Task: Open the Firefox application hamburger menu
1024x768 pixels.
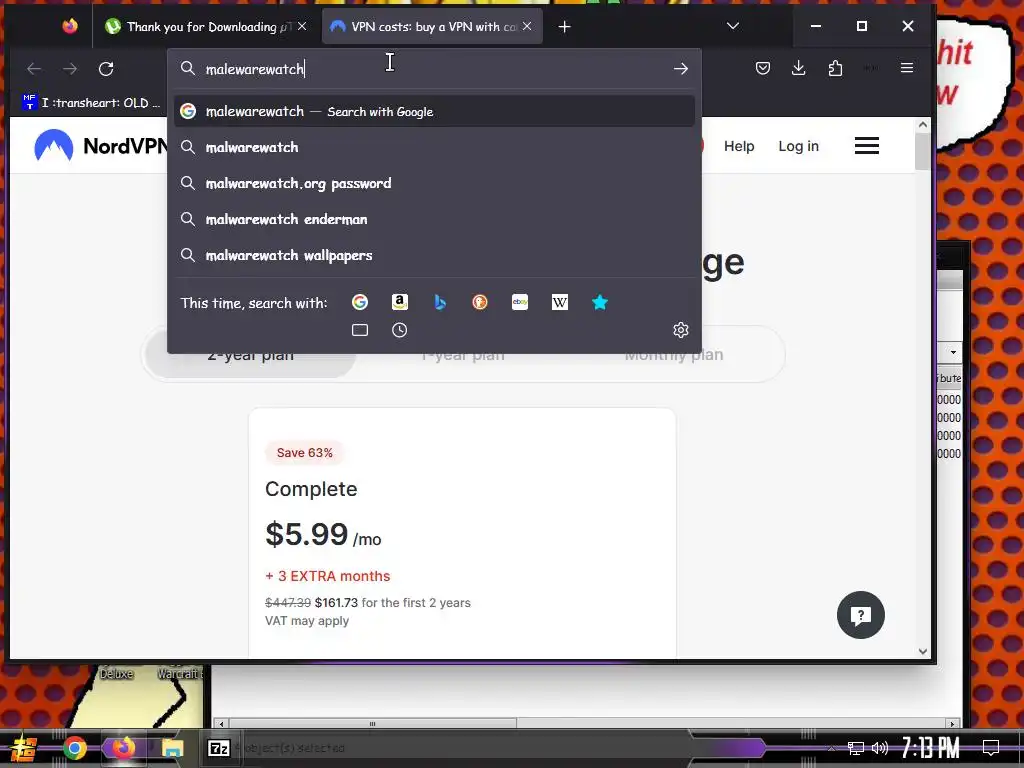Action: [x=906, y=68]
